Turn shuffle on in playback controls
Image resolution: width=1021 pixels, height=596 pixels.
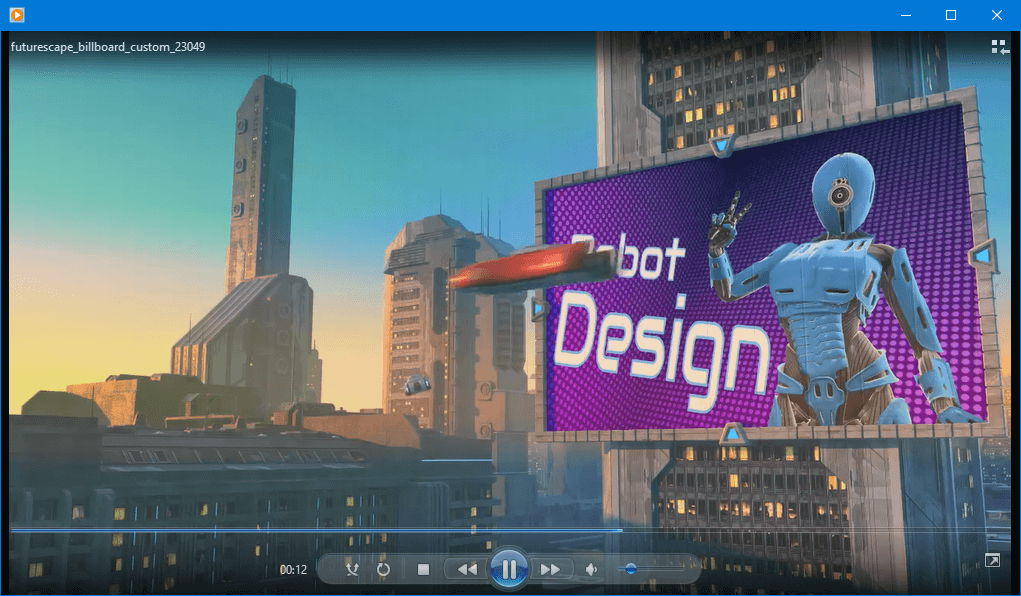coord(352,569)
